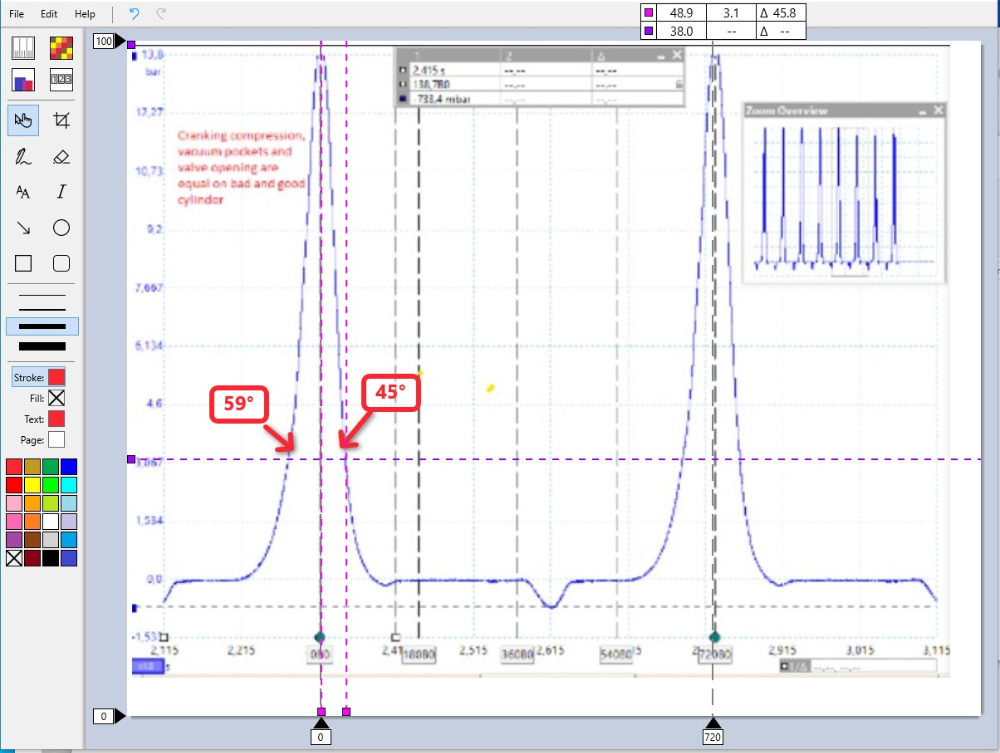1000x753 pixels.
Task: Select the Page color target box
Action: 56,439
